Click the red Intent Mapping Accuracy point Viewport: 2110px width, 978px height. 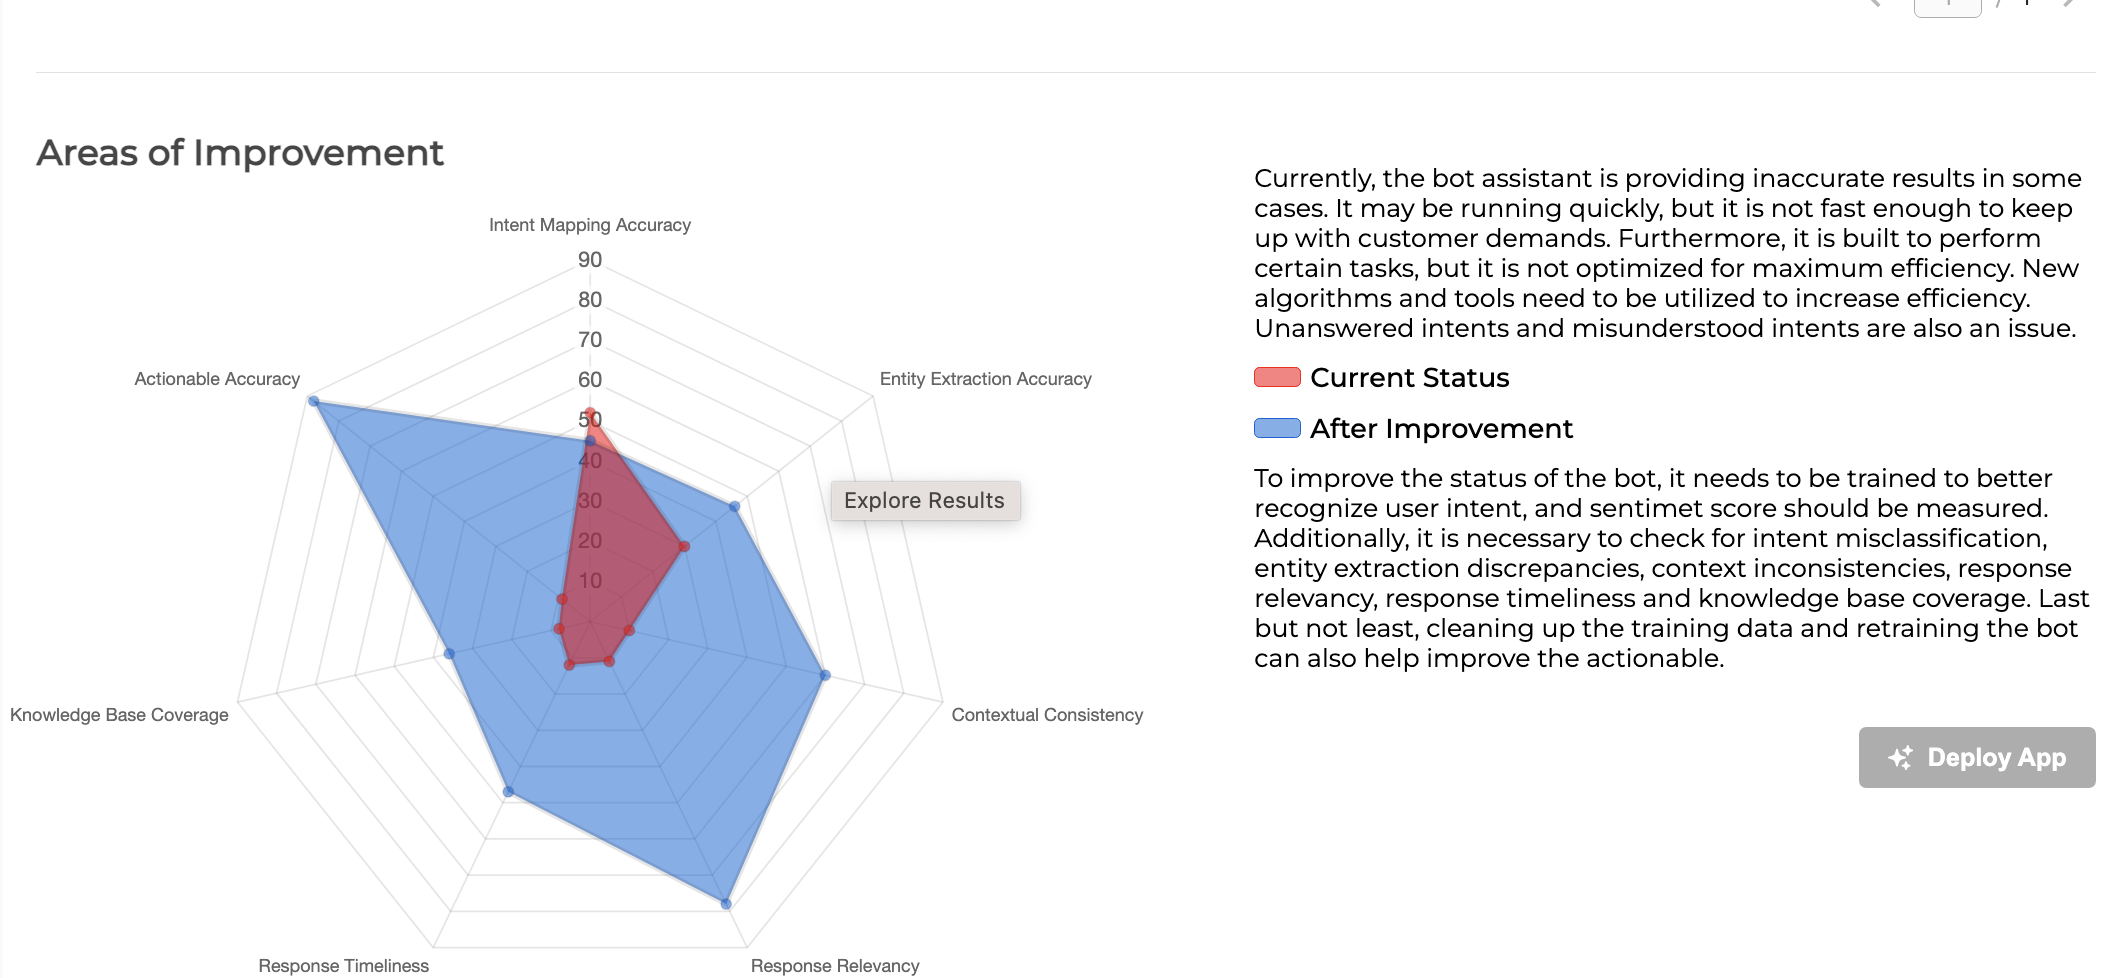click(x=590, y=412)
